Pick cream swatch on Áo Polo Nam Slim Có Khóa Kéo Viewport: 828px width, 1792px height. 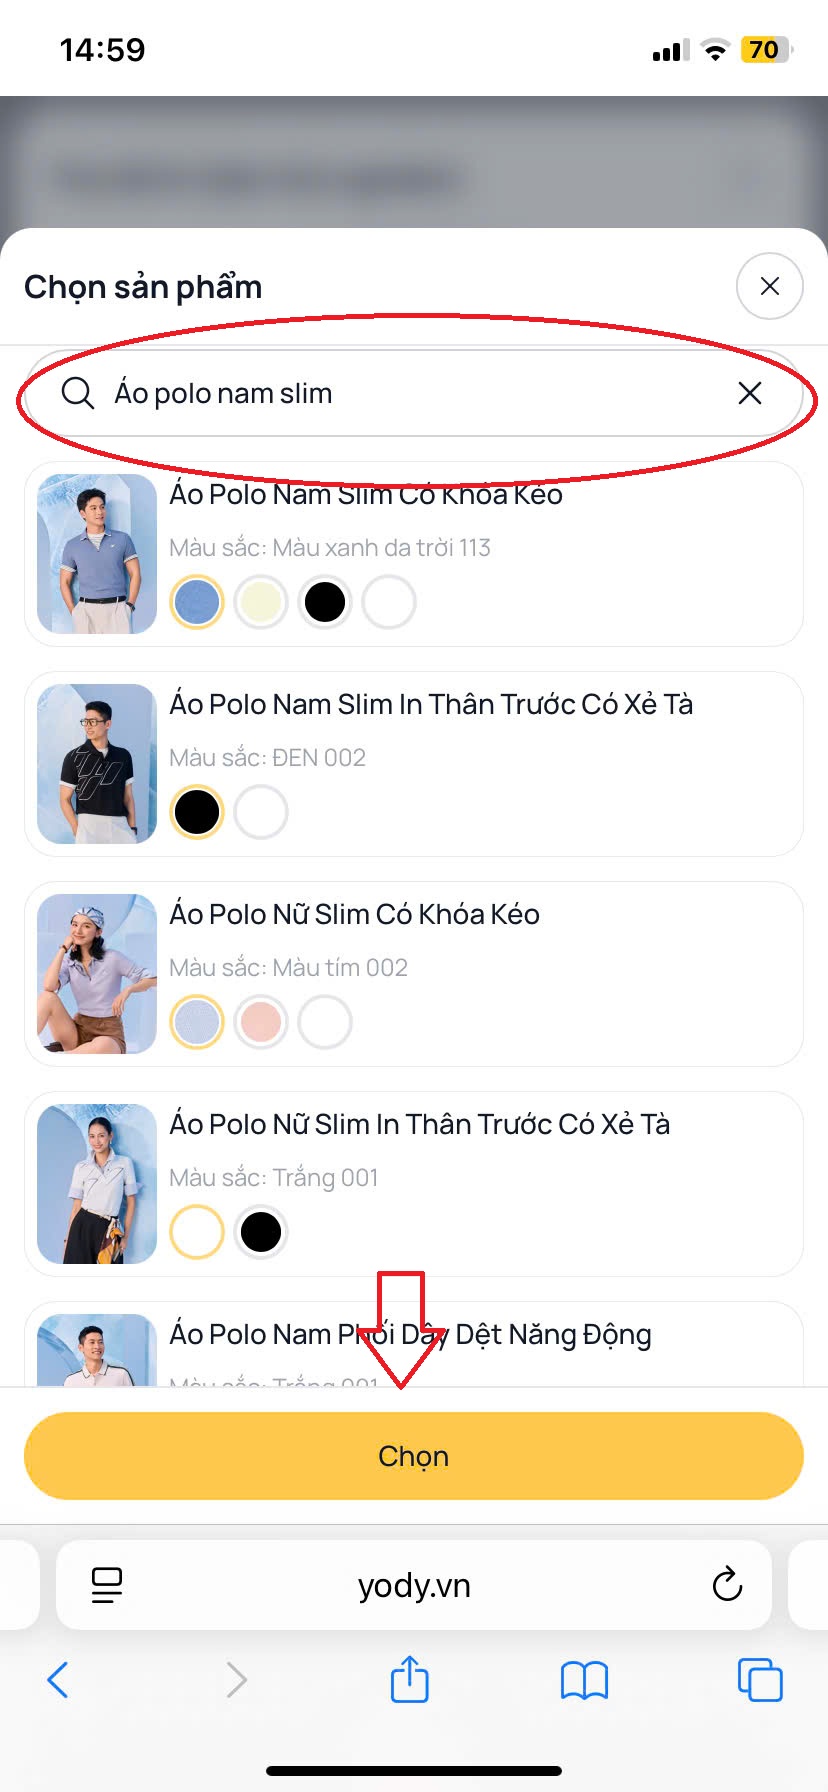(x=261, y=602)
